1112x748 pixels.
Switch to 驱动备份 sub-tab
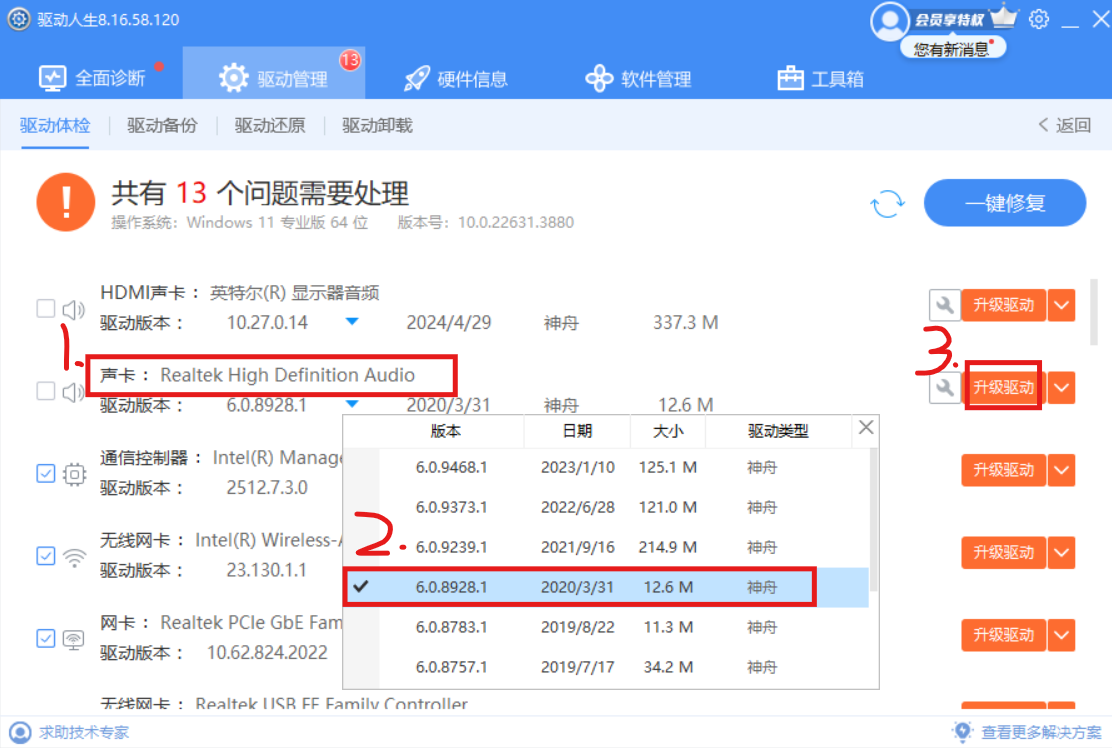click(x=162, y=125)
